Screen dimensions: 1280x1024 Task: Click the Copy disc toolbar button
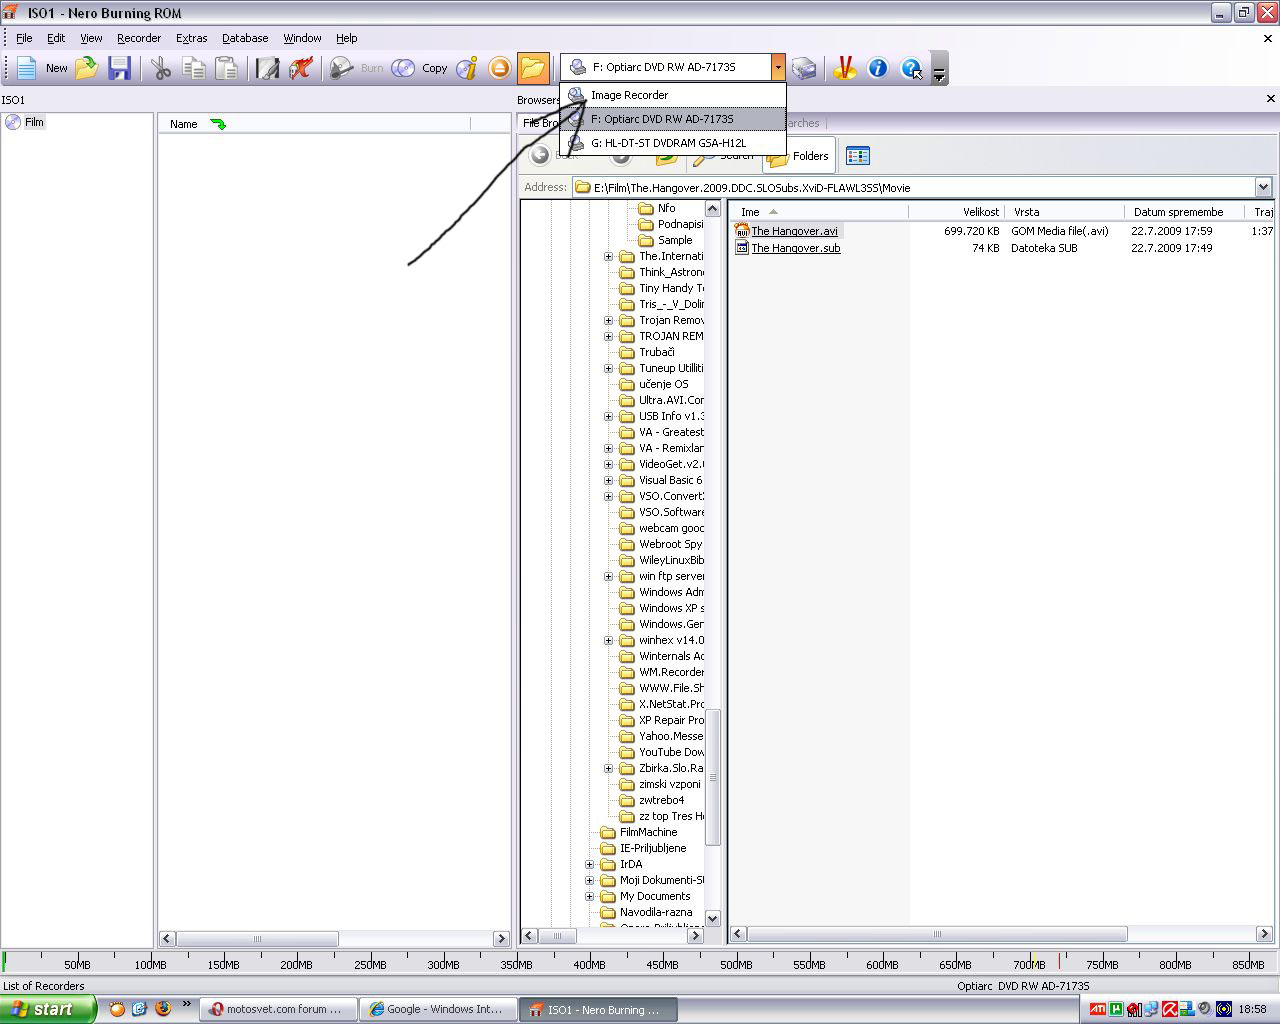click(x=419, y=68)
